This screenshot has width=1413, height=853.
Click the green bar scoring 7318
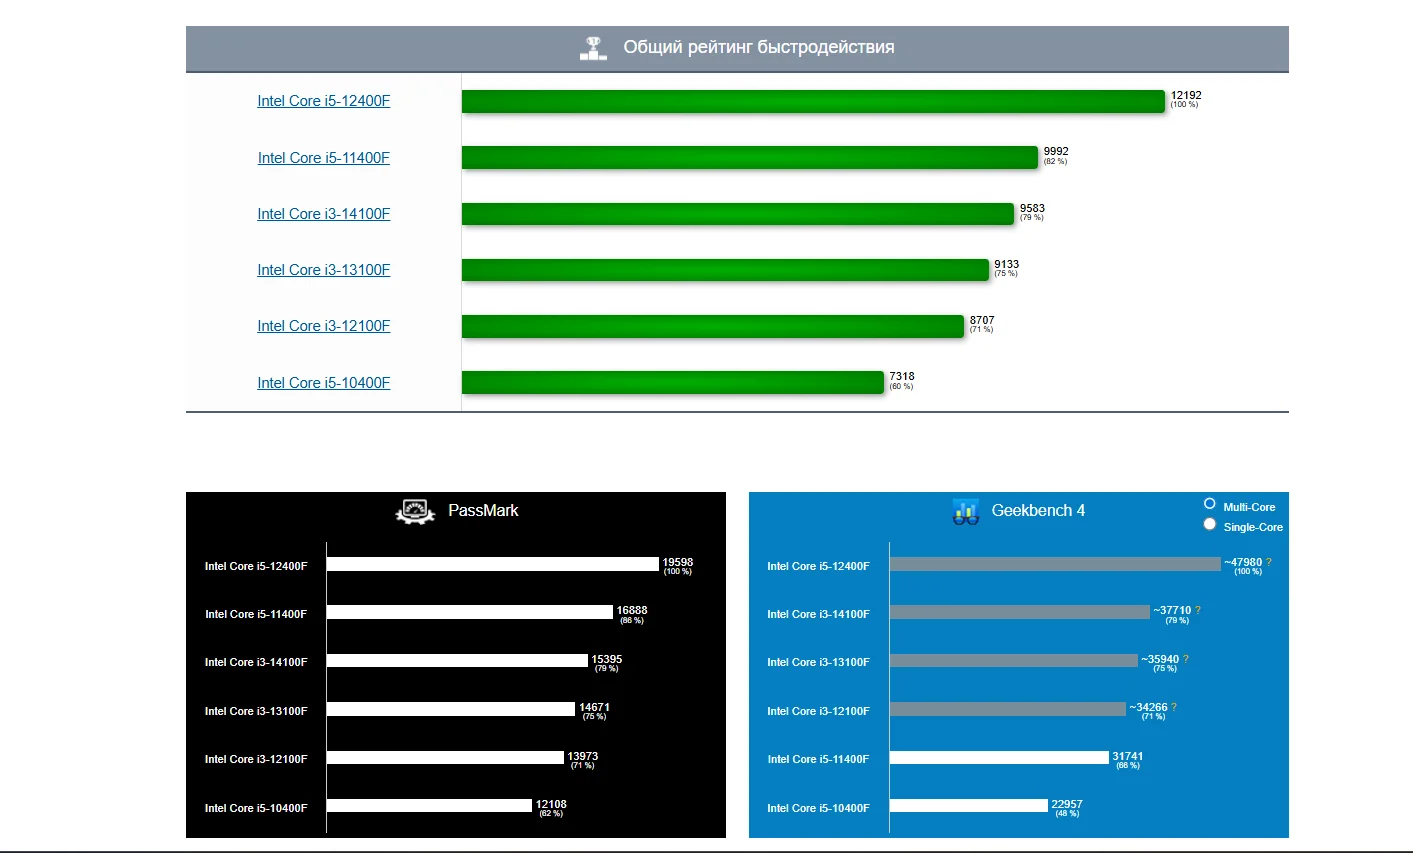pyautogui.click(x=673, y=382)
